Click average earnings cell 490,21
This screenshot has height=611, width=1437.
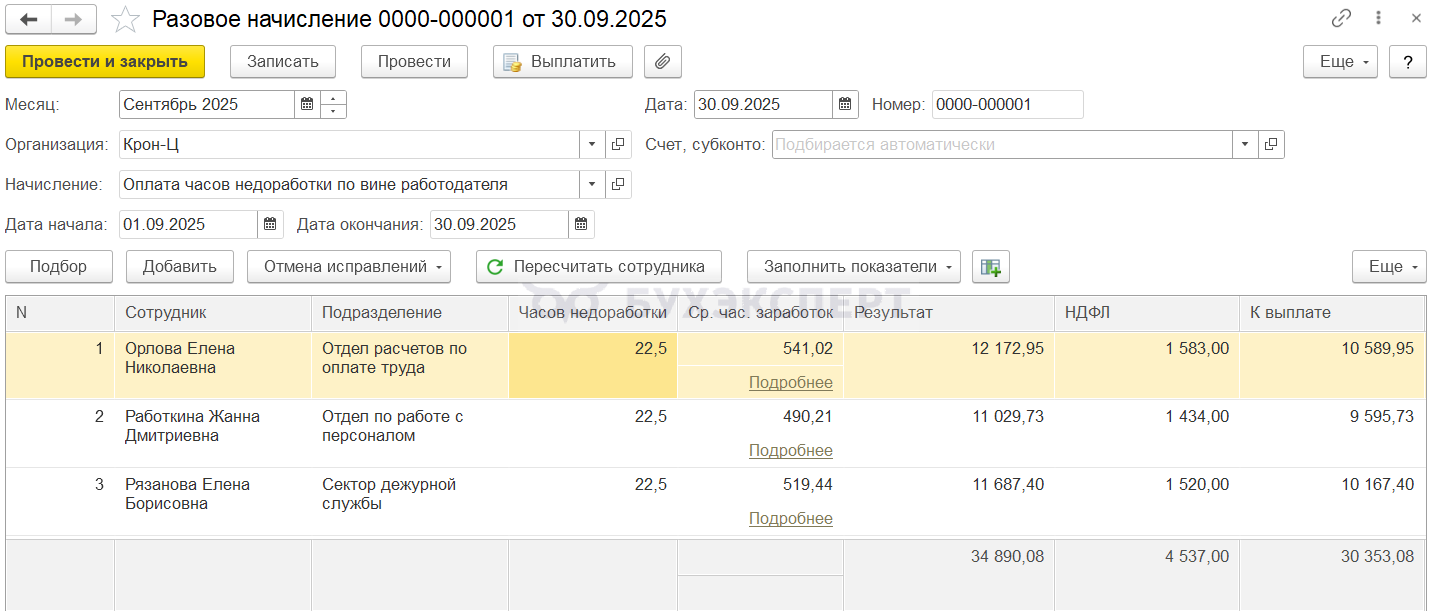[760, 416]
